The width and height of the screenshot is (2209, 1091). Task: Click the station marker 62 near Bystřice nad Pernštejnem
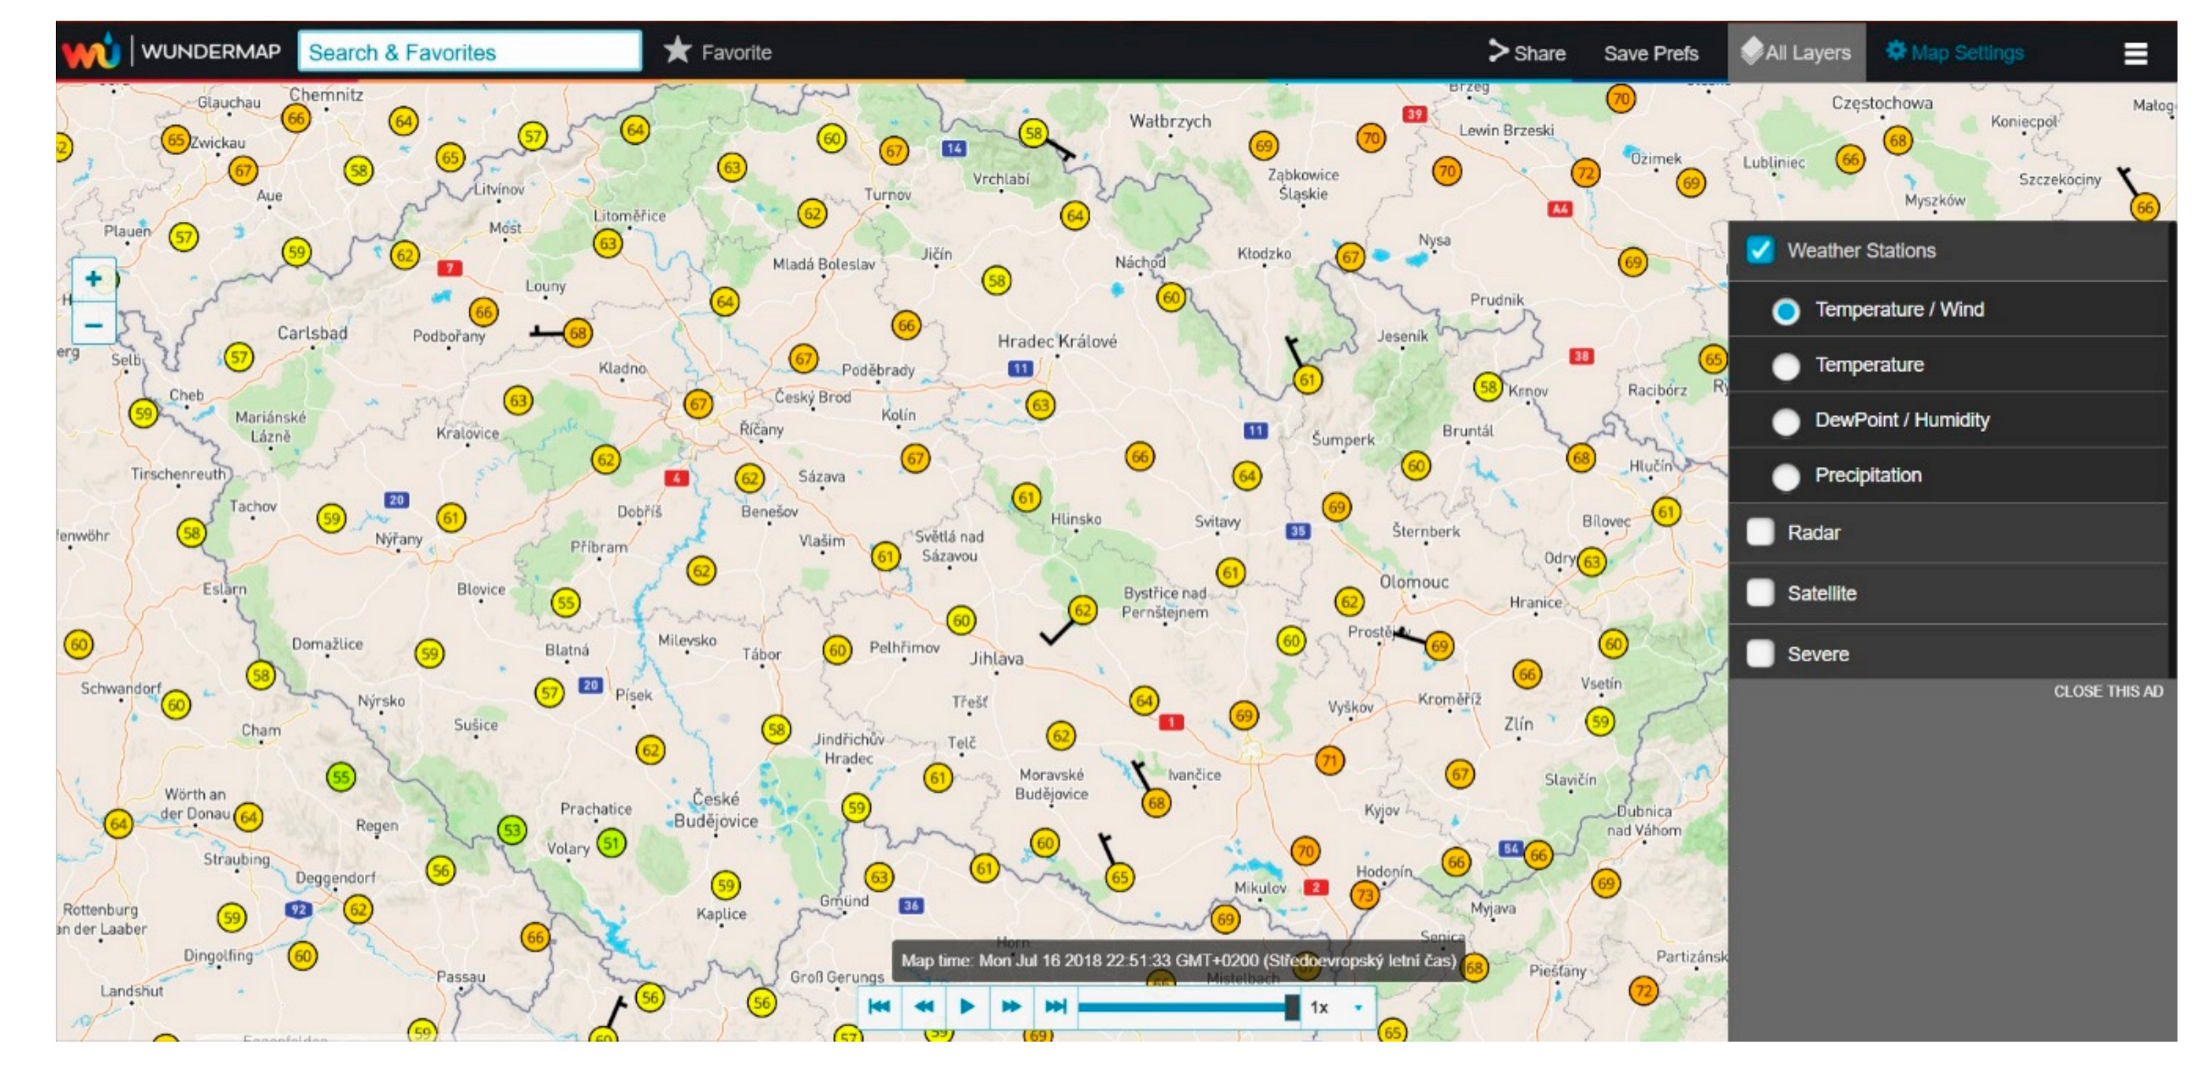point(1082,610)
